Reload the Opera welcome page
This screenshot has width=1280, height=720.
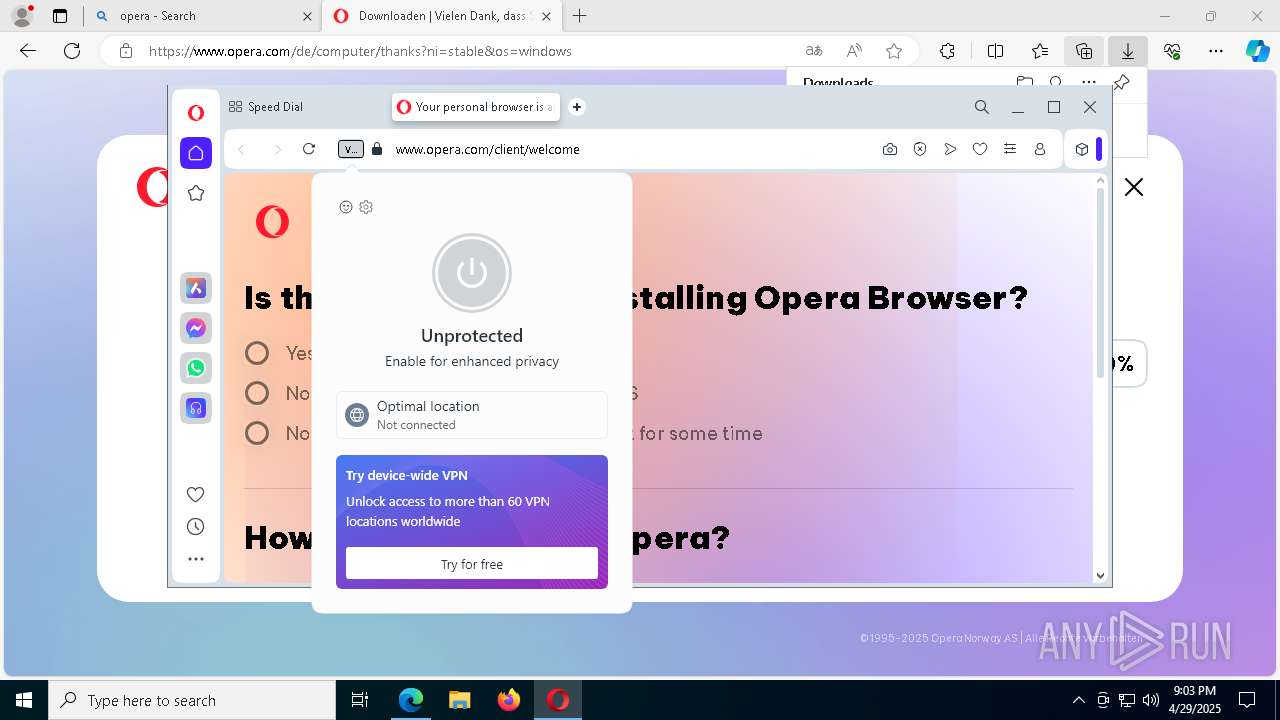click(x=309, y=149)
